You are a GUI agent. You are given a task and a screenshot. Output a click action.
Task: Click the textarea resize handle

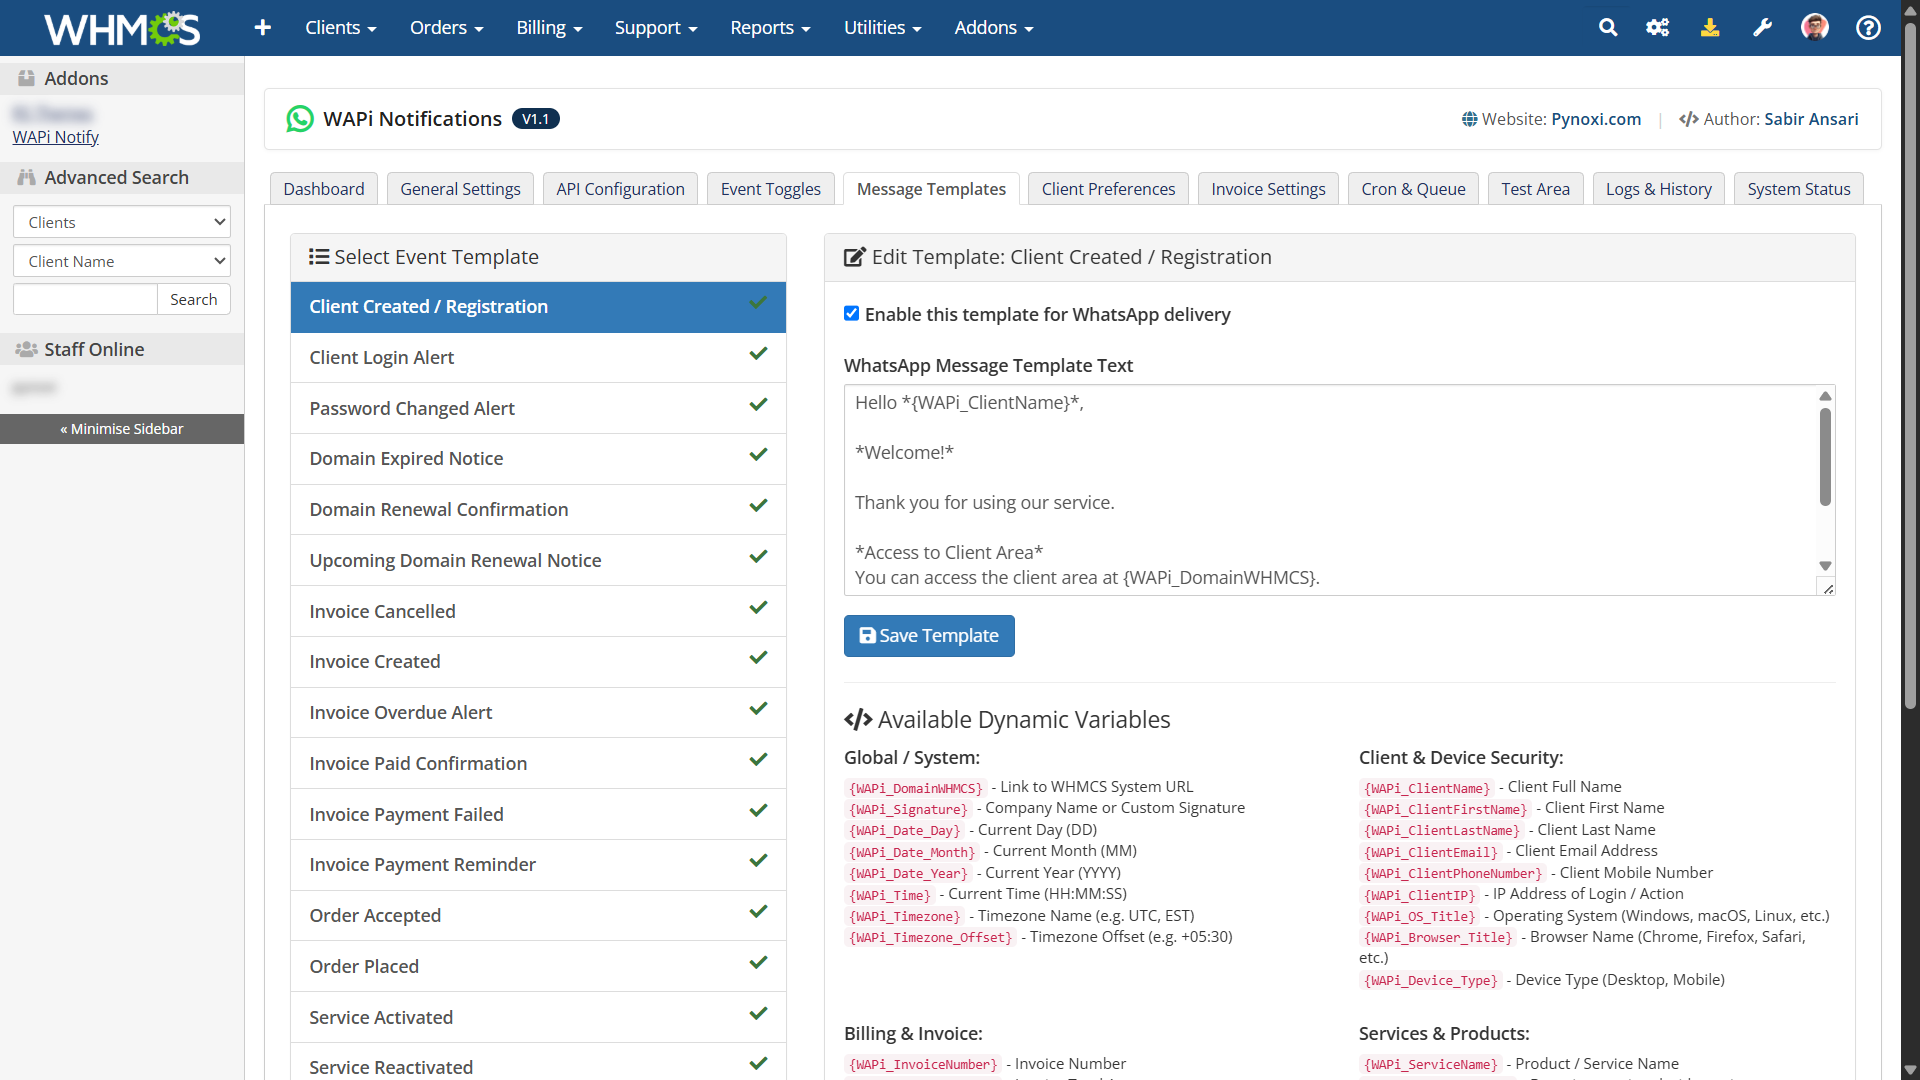[x=1828, y=588]
